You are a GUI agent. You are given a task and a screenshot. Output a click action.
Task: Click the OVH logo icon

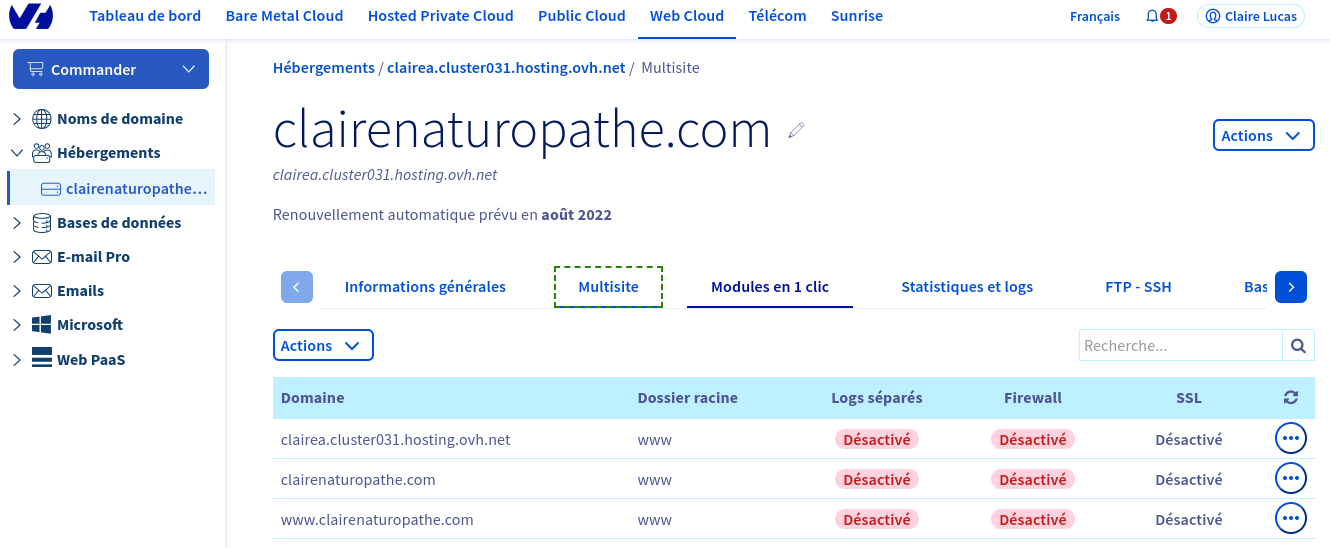click(x=31, y=17)
